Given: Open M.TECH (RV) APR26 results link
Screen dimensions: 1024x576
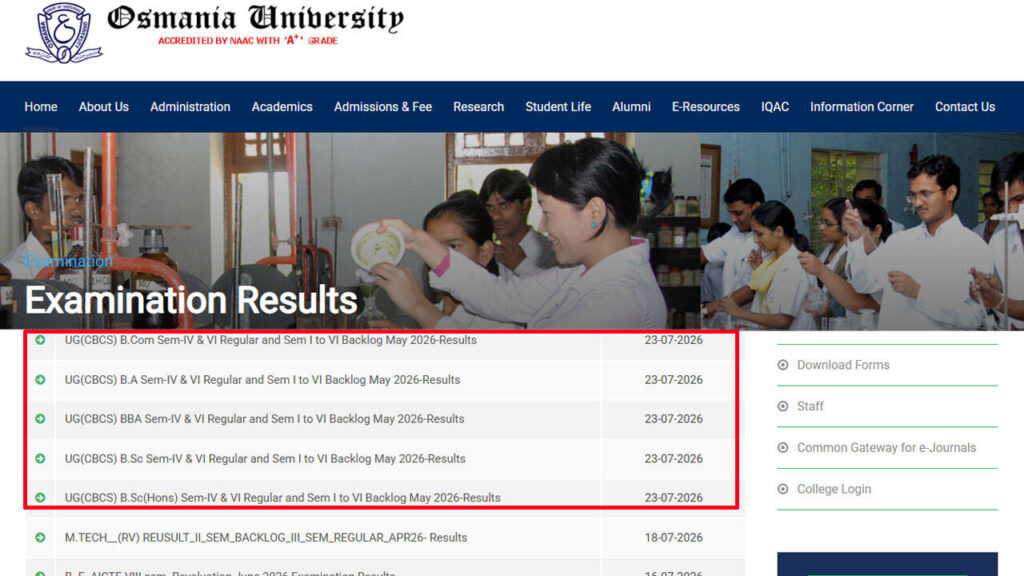Looking at the screenshot, I should tap(266, 537).
